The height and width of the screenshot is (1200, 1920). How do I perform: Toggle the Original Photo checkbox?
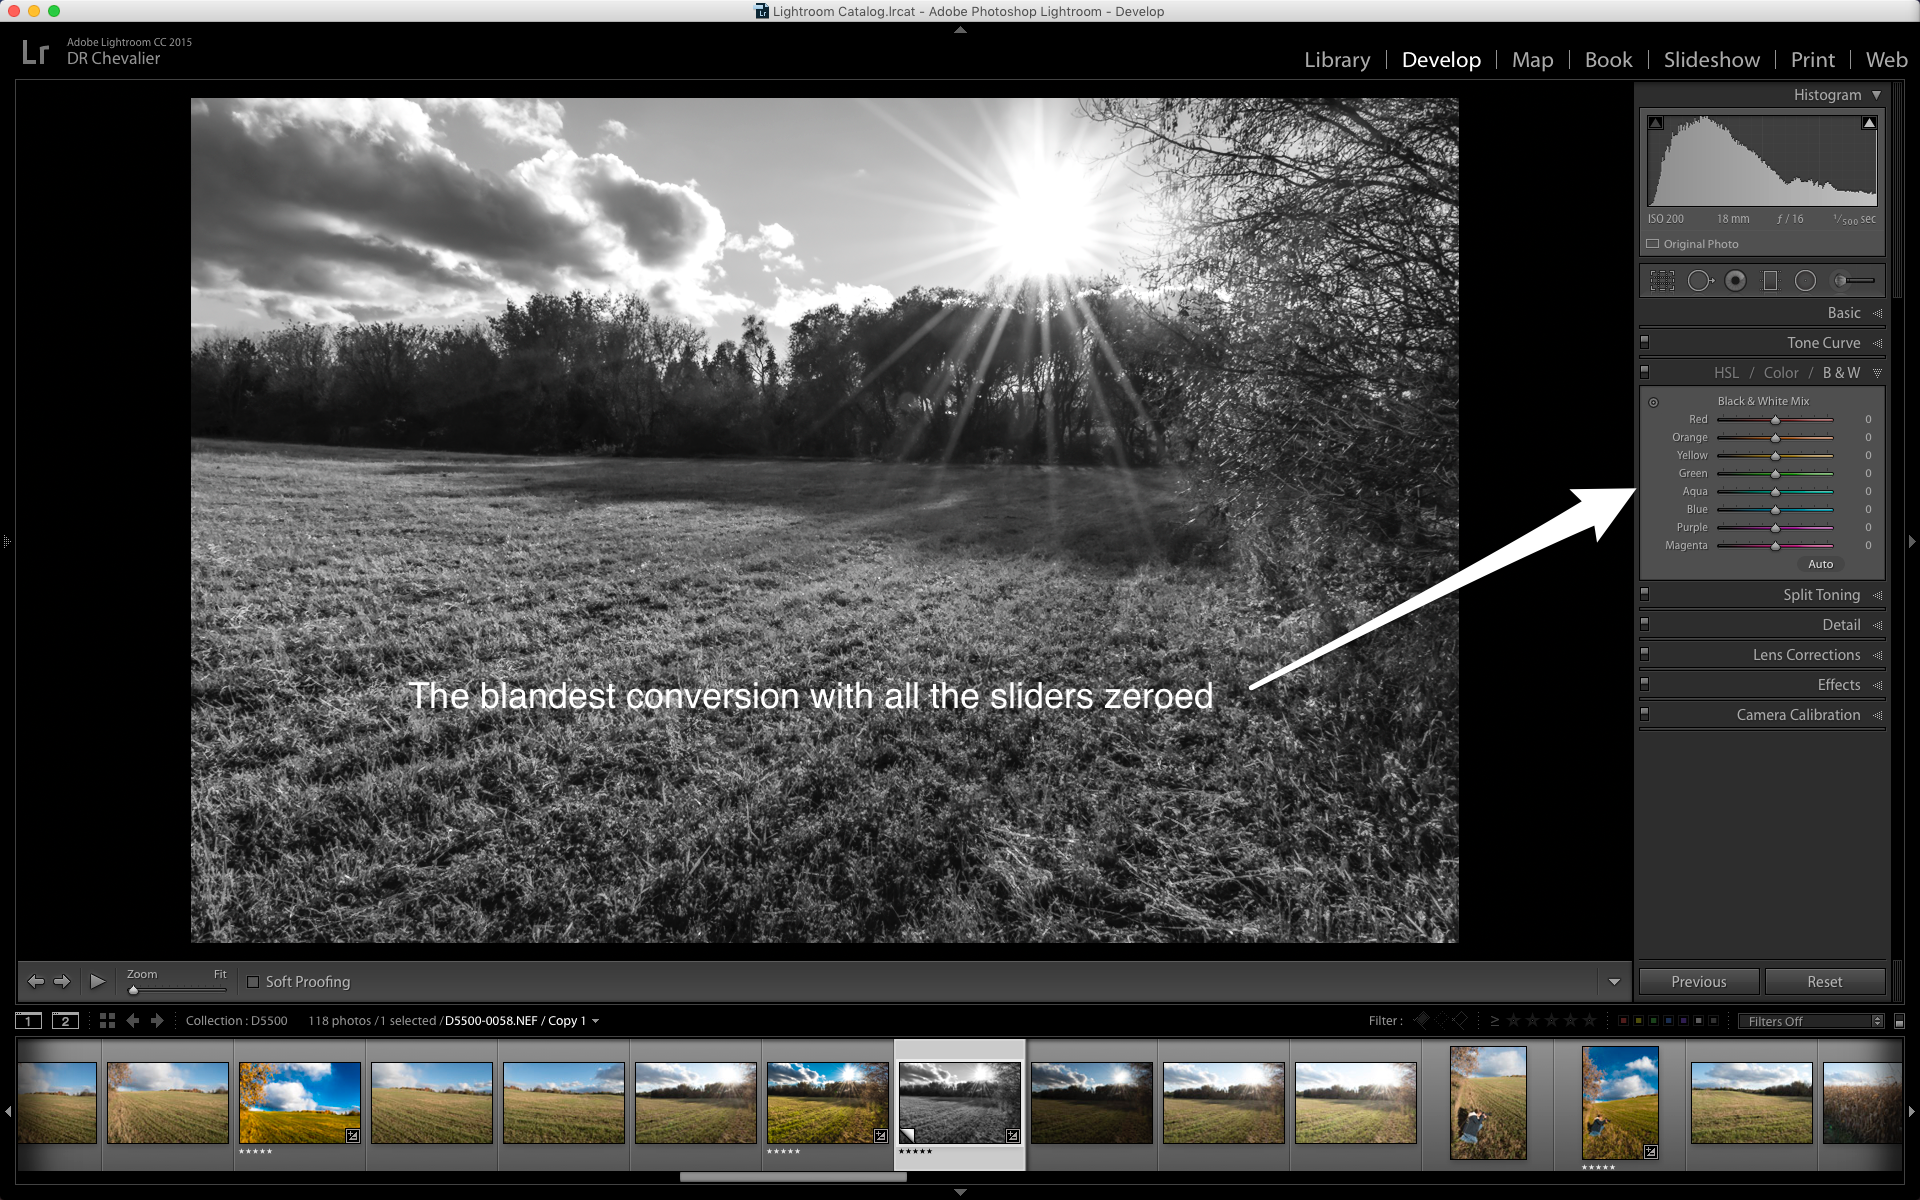[1653, 244]
